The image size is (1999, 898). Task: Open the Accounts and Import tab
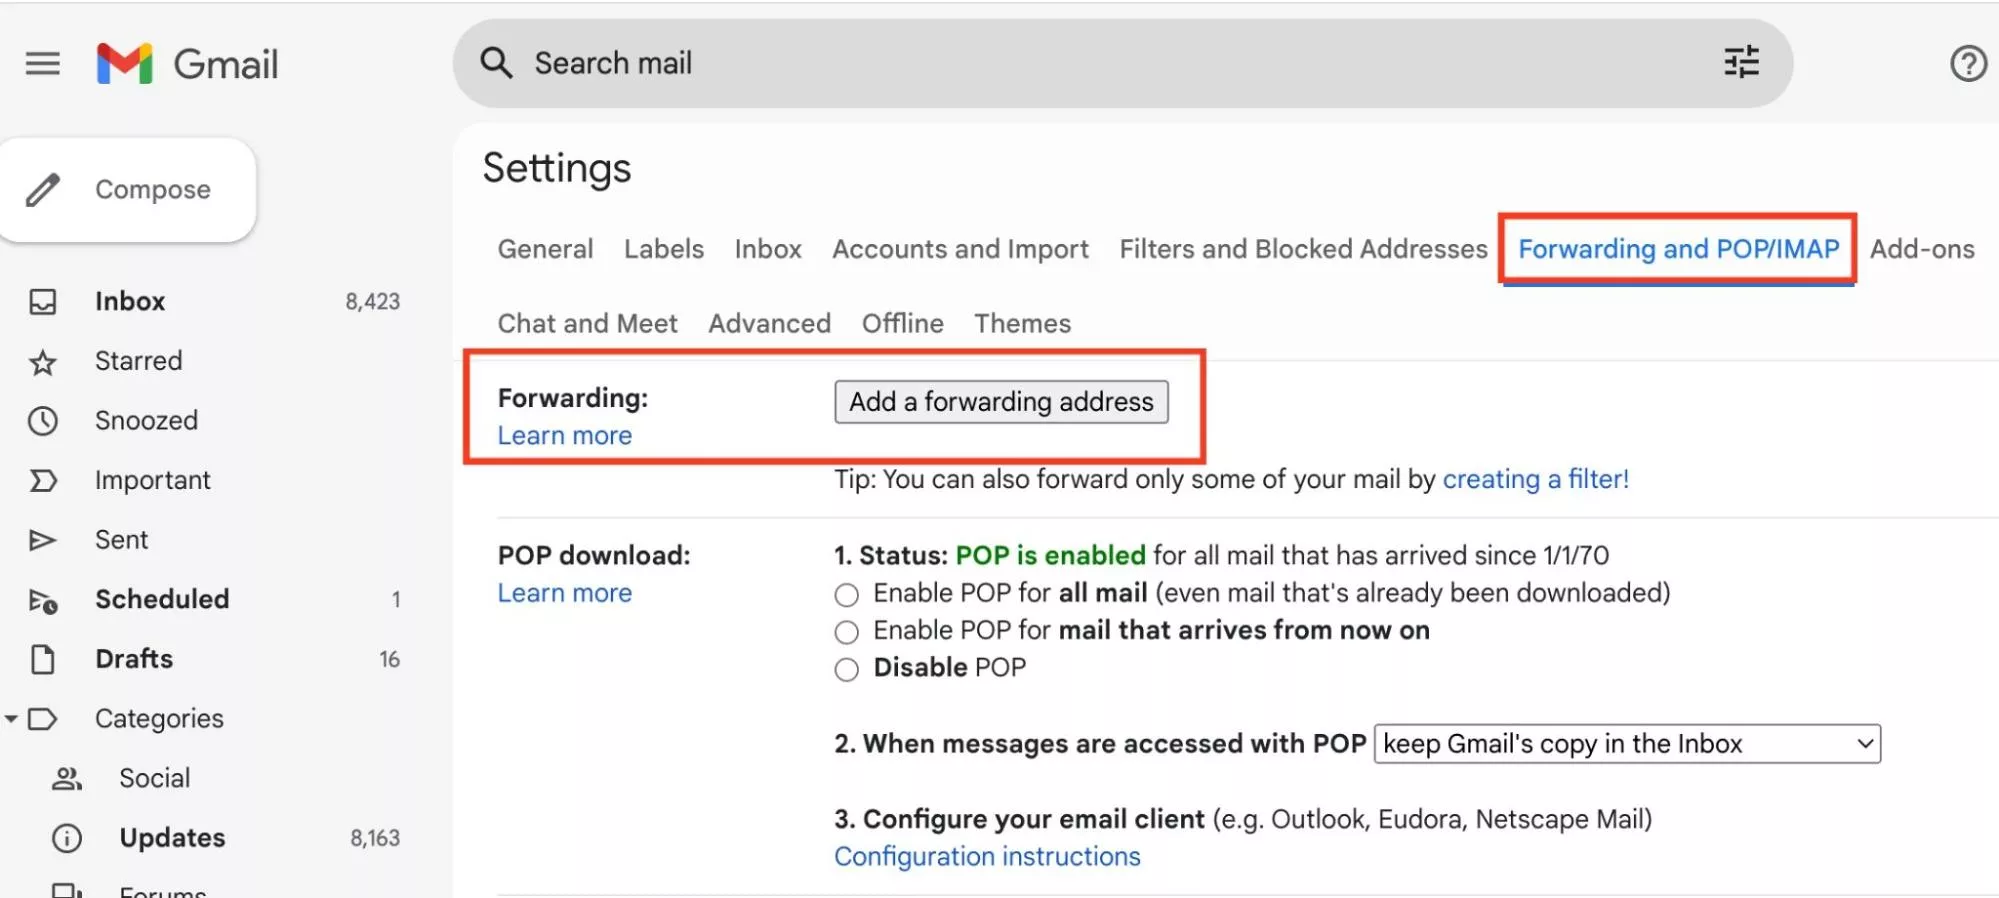[x=960, y=249]
